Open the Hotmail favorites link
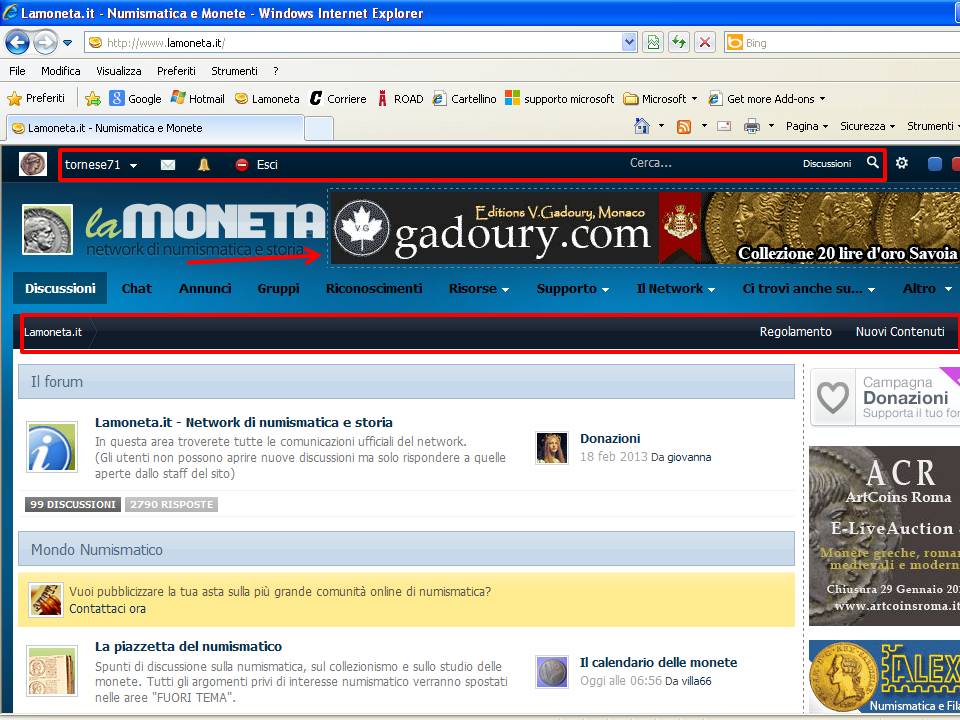The width and height of the screenshot is (960, 720). tap(198, 99)
